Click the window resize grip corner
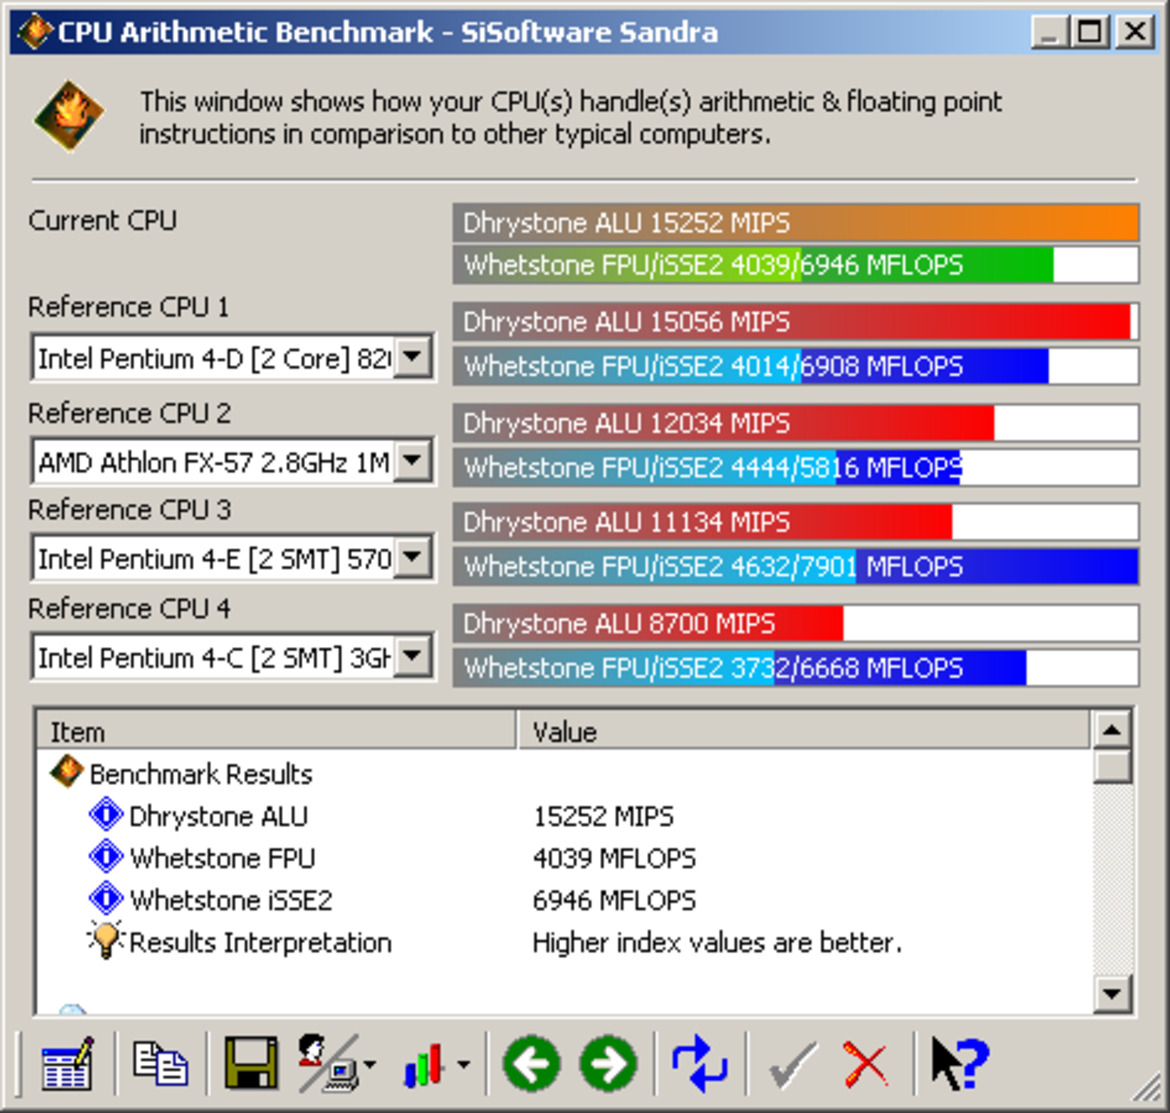This screenshot has height=1113, width=1170. [x=1146, y=1089]
